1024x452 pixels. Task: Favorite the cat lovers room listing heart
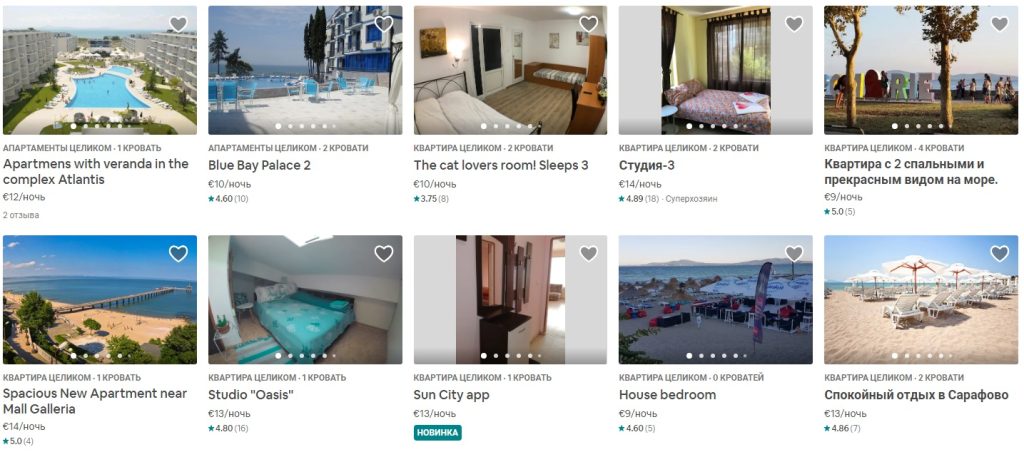[588, 24]
